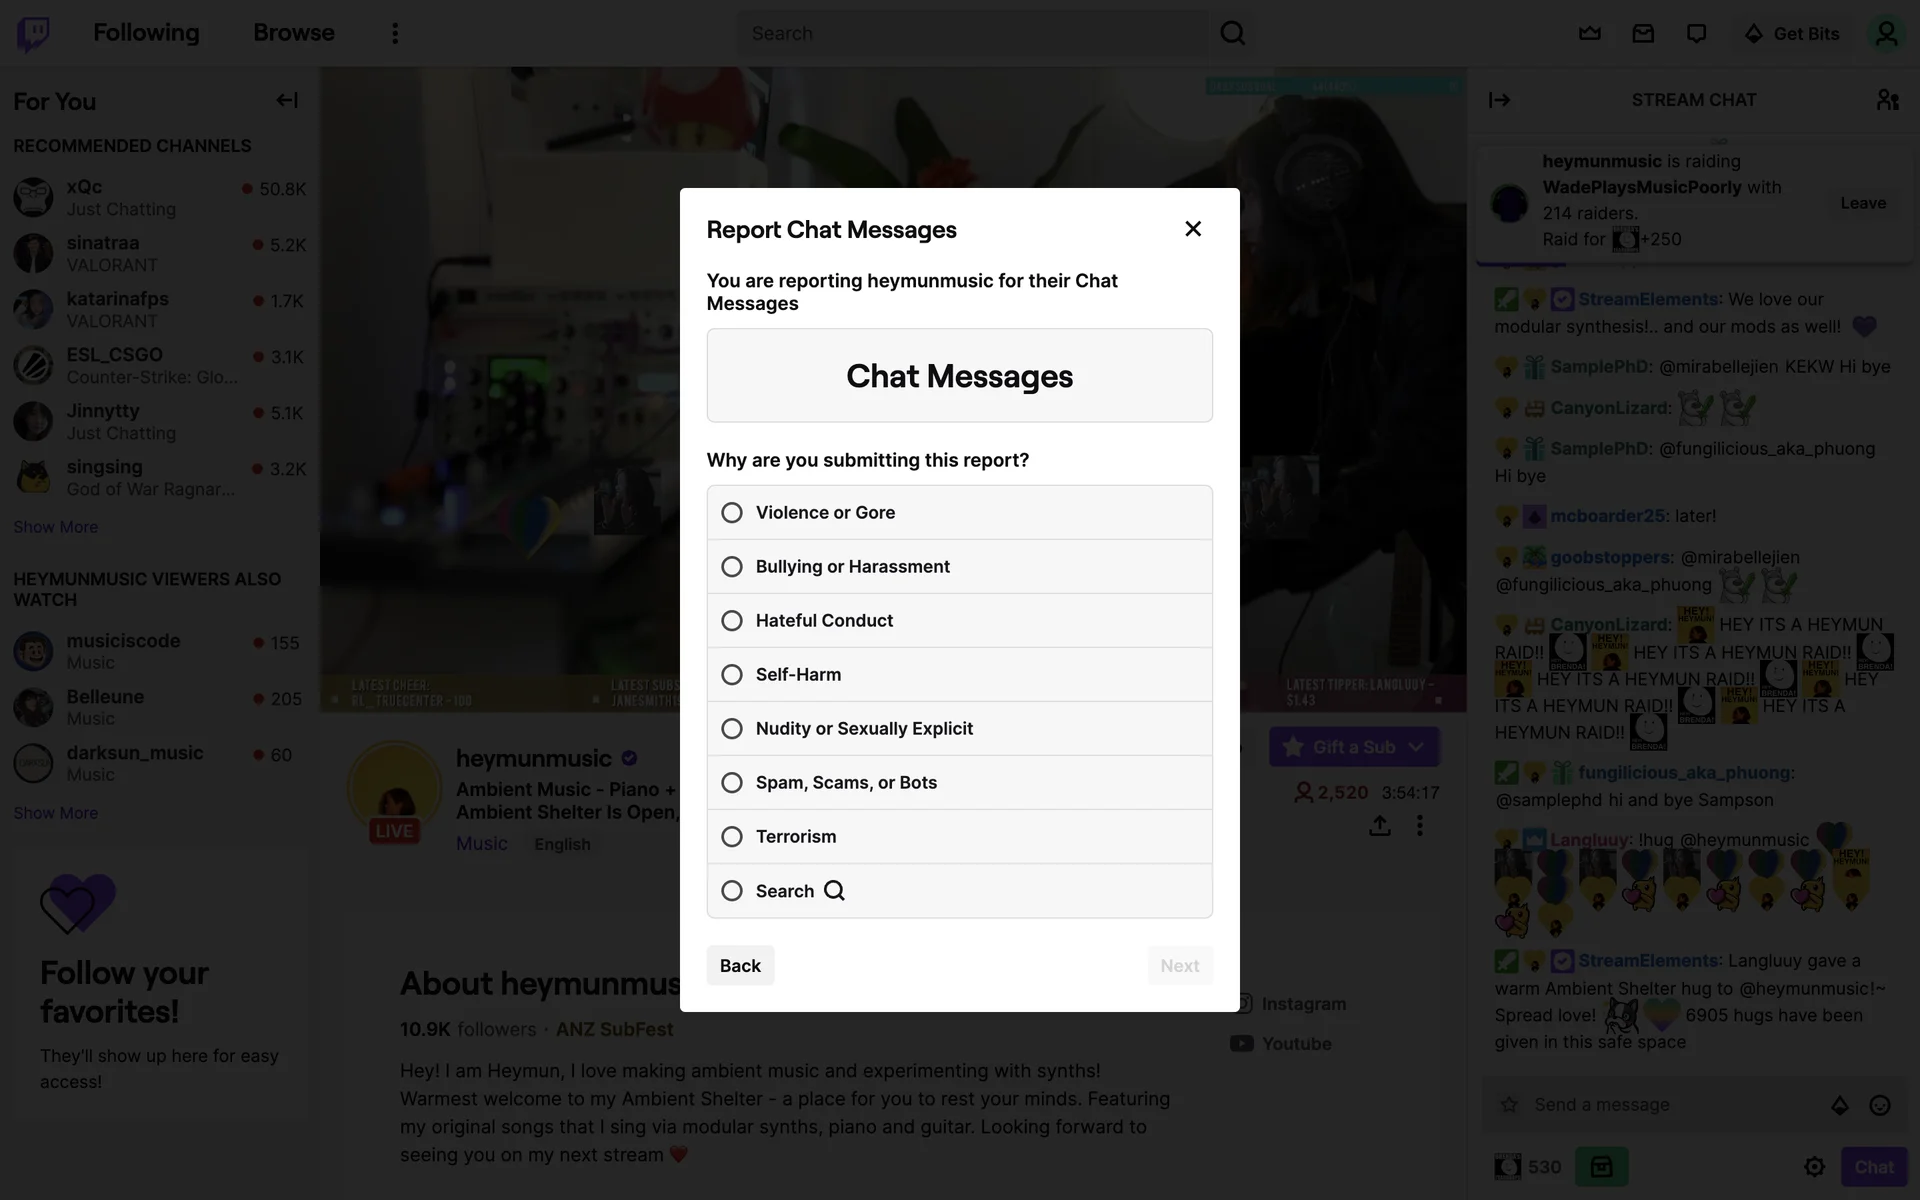This screenshot has width=1920, height=1200.
Task: Open the emote picker smiley icon
Action: click(x=1880, y=1105)
